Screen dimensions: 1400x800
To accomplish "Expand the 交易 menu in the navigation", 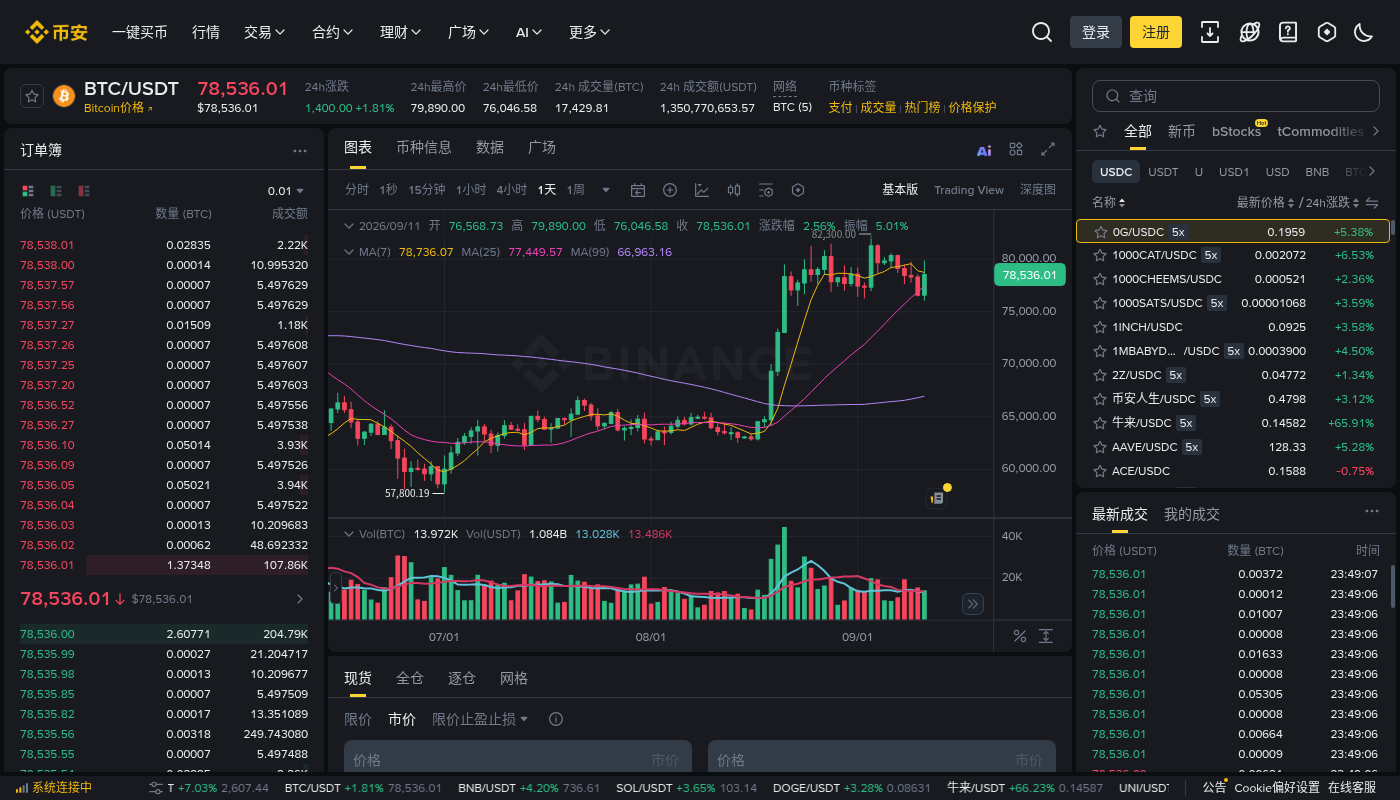I will coord(265,32).
